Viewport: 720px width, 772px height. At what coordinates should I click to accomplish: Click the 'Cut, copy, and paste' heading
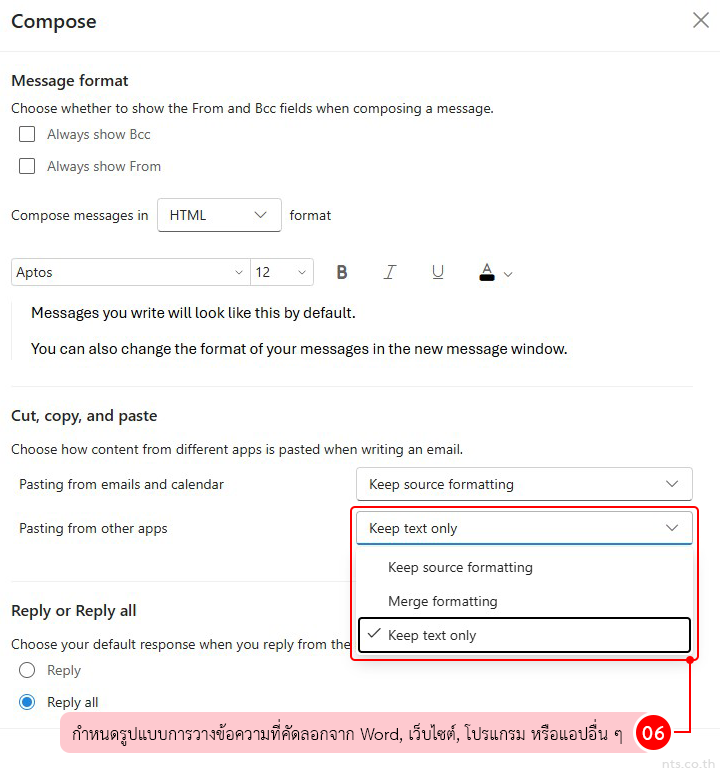(x=84, y=416)
